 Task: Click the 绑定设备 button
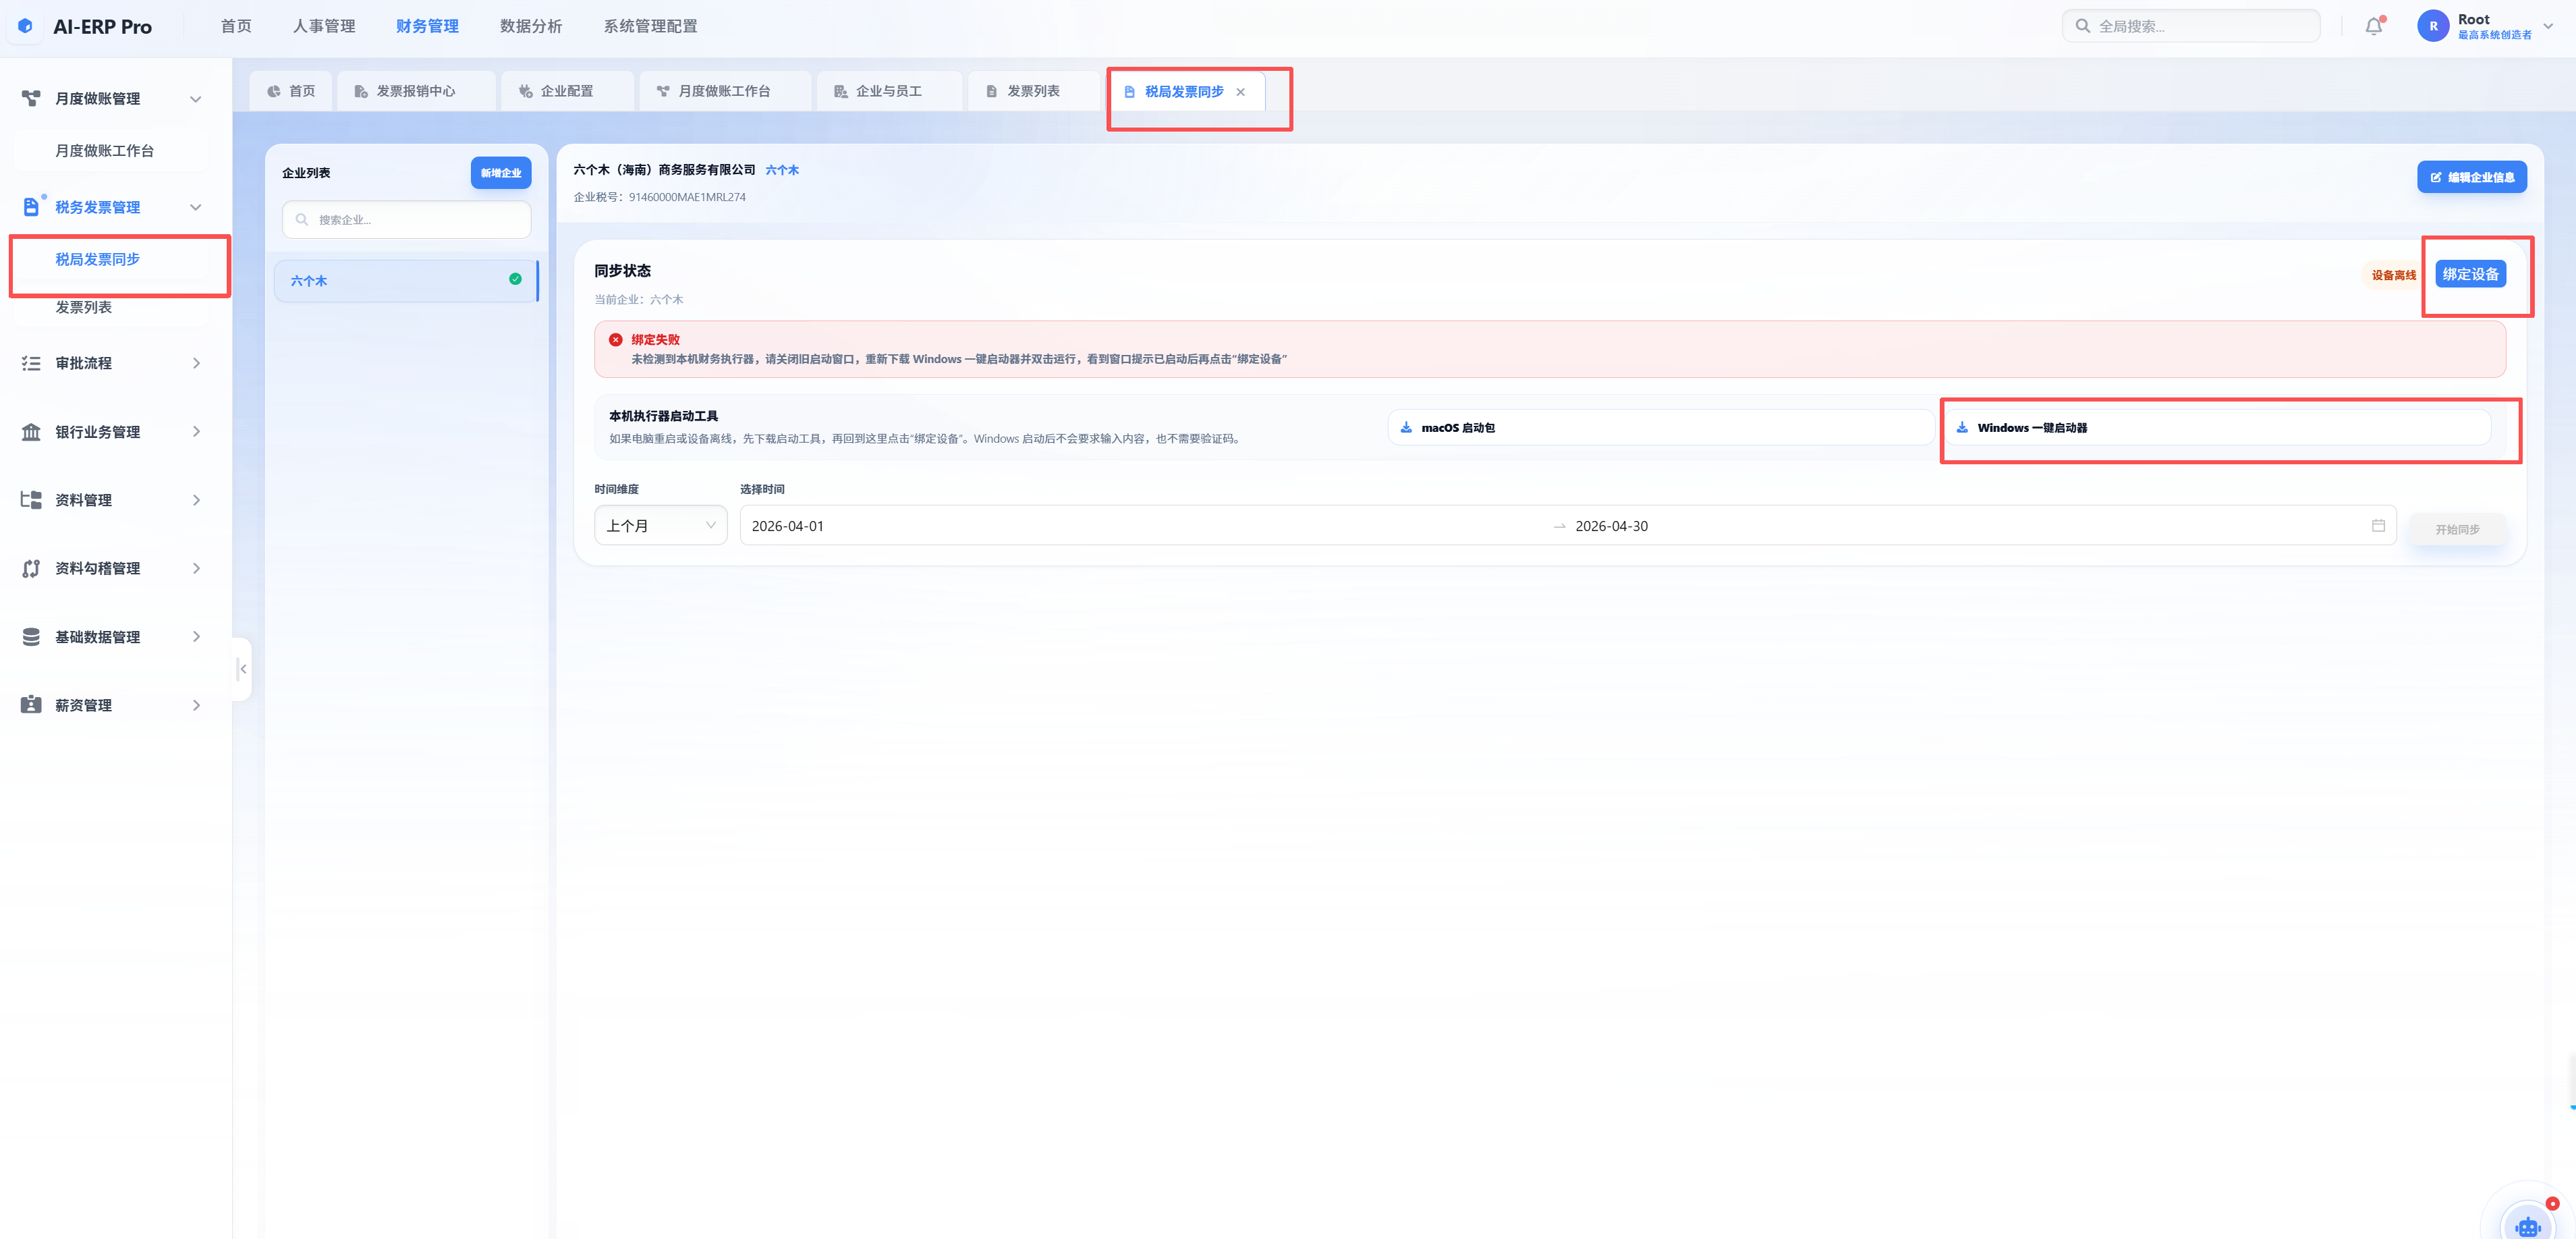pos(2470,274)
